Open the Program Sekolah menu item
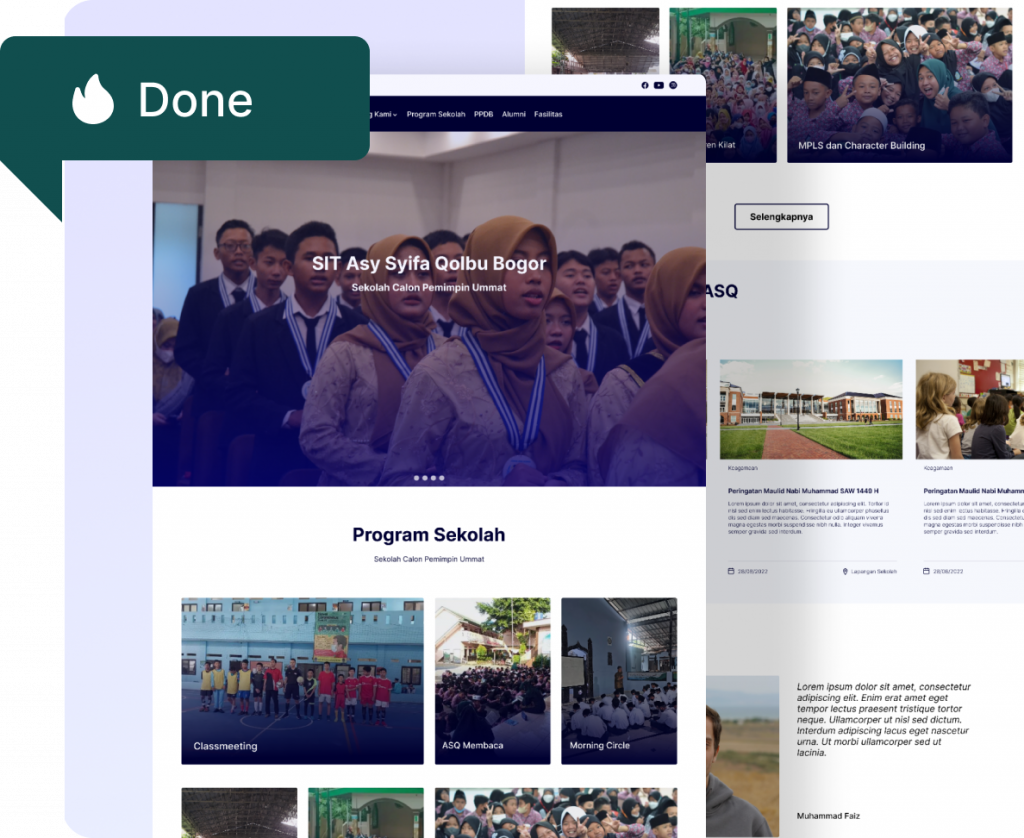Image resolution: width=1024 pixels, height=838 pixels. click(436, 114)
